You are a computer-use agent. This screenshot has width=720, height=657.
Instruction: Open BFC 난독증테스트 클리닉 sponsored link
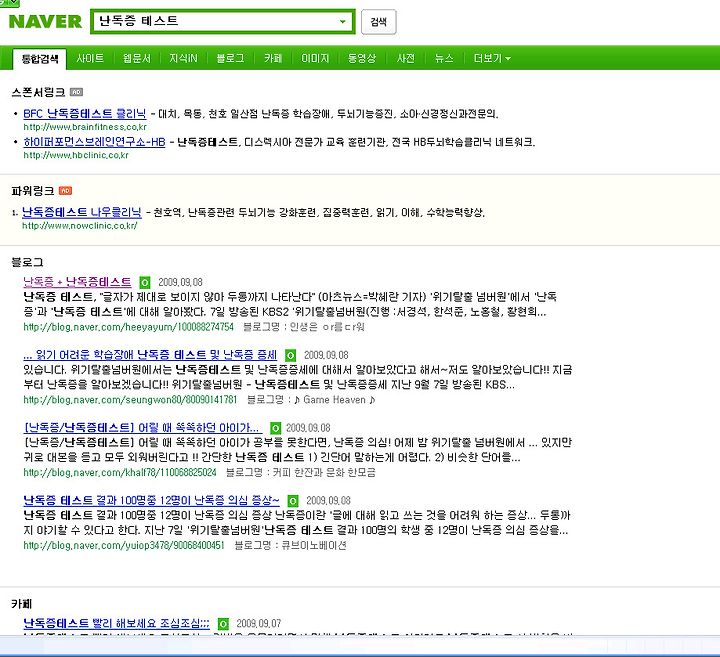pos(84,113)
